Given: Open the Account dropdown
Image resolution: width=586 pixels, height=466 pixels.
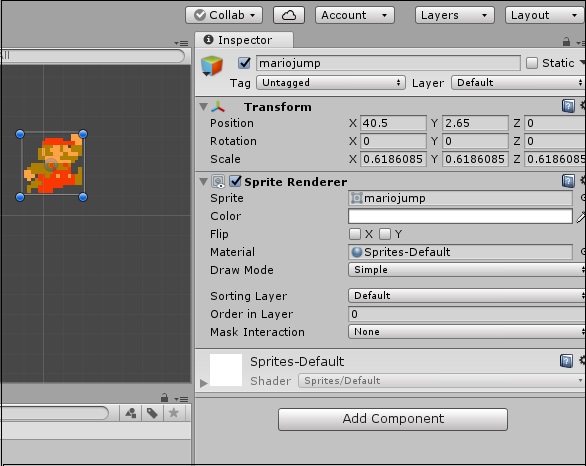Looking at the screenshot, I should (355, 15).
